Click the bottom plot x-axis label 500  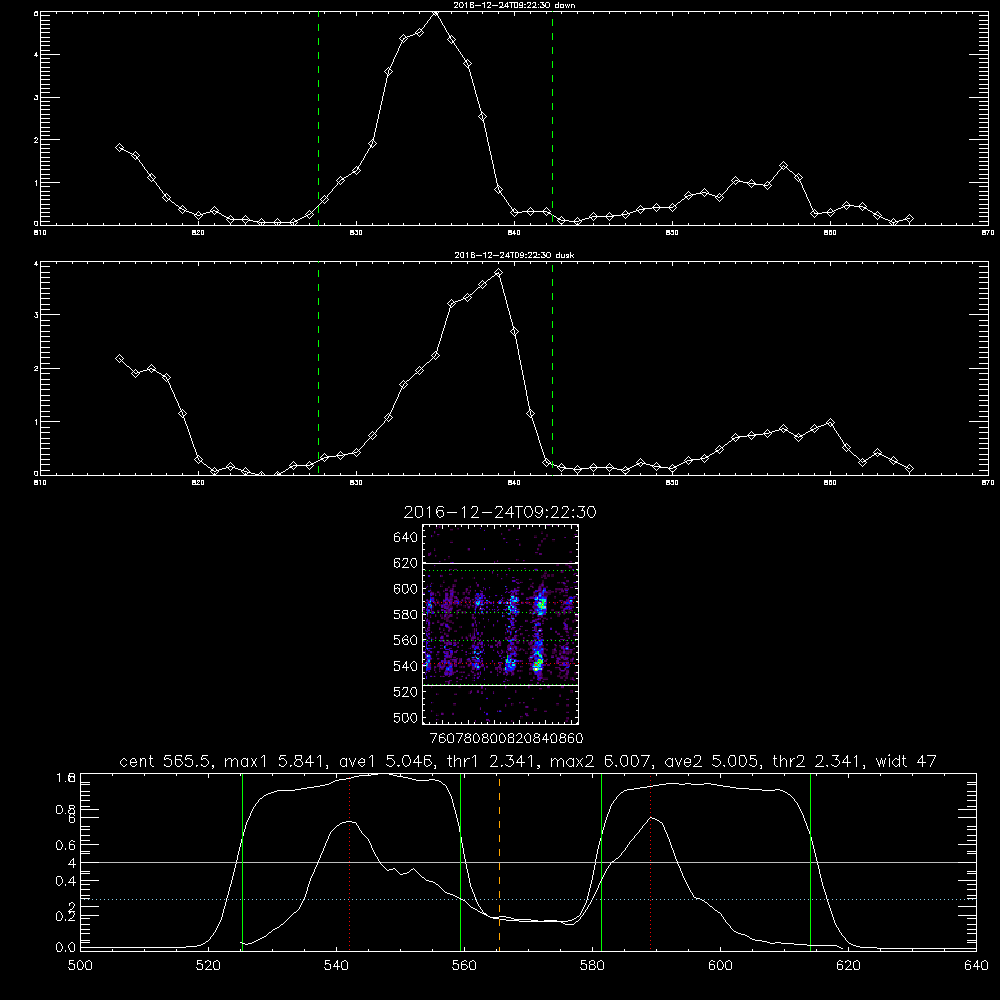[80, 966]
